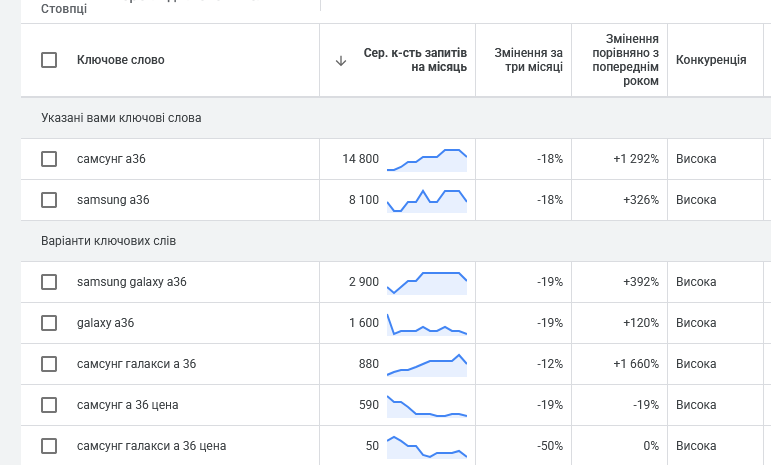This screenshot has height=465, width=771.
Task: Check the самсунг а 36 цена checkbox
Action: 49,405
